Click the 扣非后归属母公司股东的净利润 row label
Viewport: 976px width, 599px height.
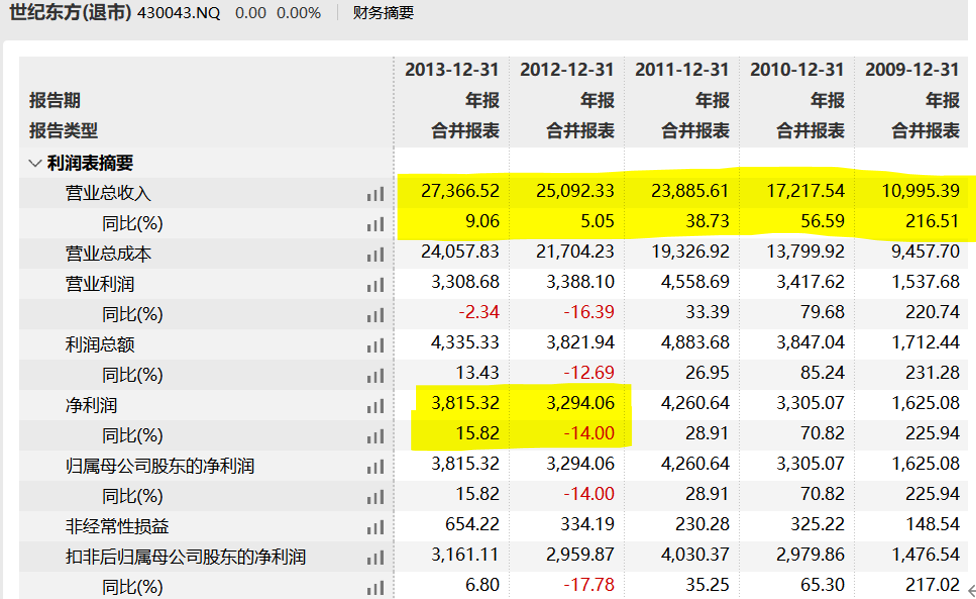[x=185, y=557]
